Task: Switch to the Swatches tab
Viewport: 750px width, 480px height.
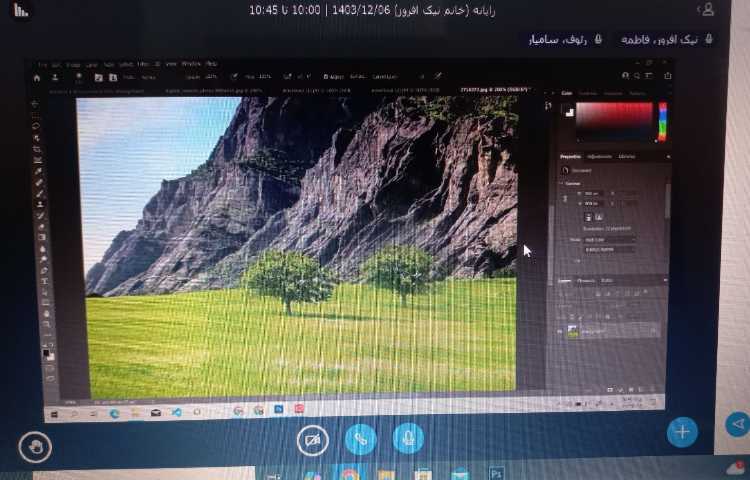Action: click(x=588, y=93)
